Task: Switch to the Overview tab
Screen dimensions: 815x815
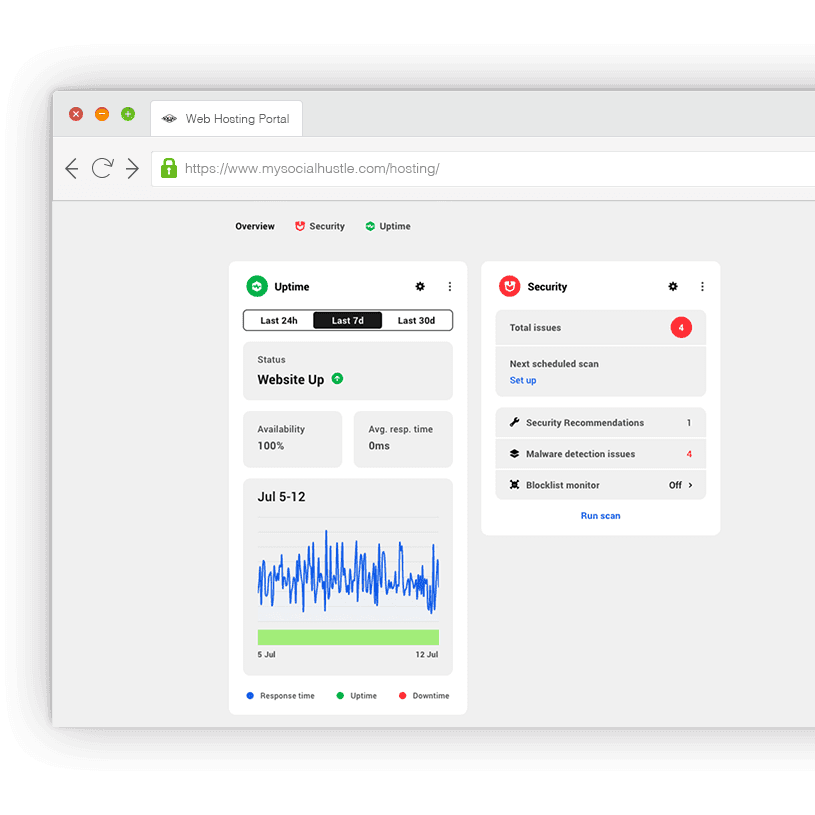Action: [x=254, y=226]
